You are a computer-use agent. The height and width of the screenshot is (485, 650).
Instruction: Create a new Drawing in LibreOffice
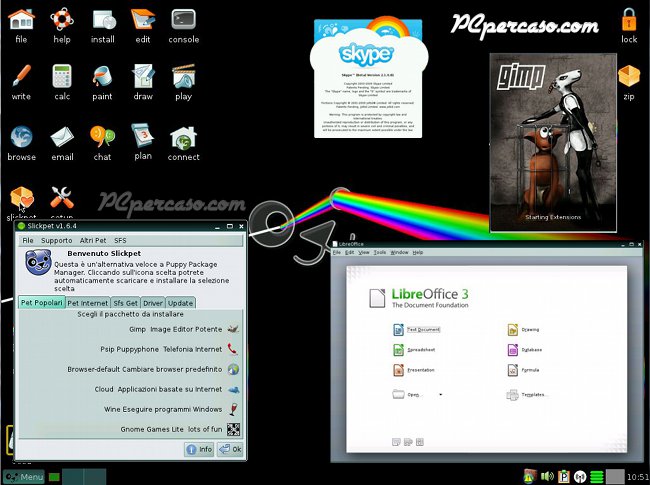[x=524, y=330]
